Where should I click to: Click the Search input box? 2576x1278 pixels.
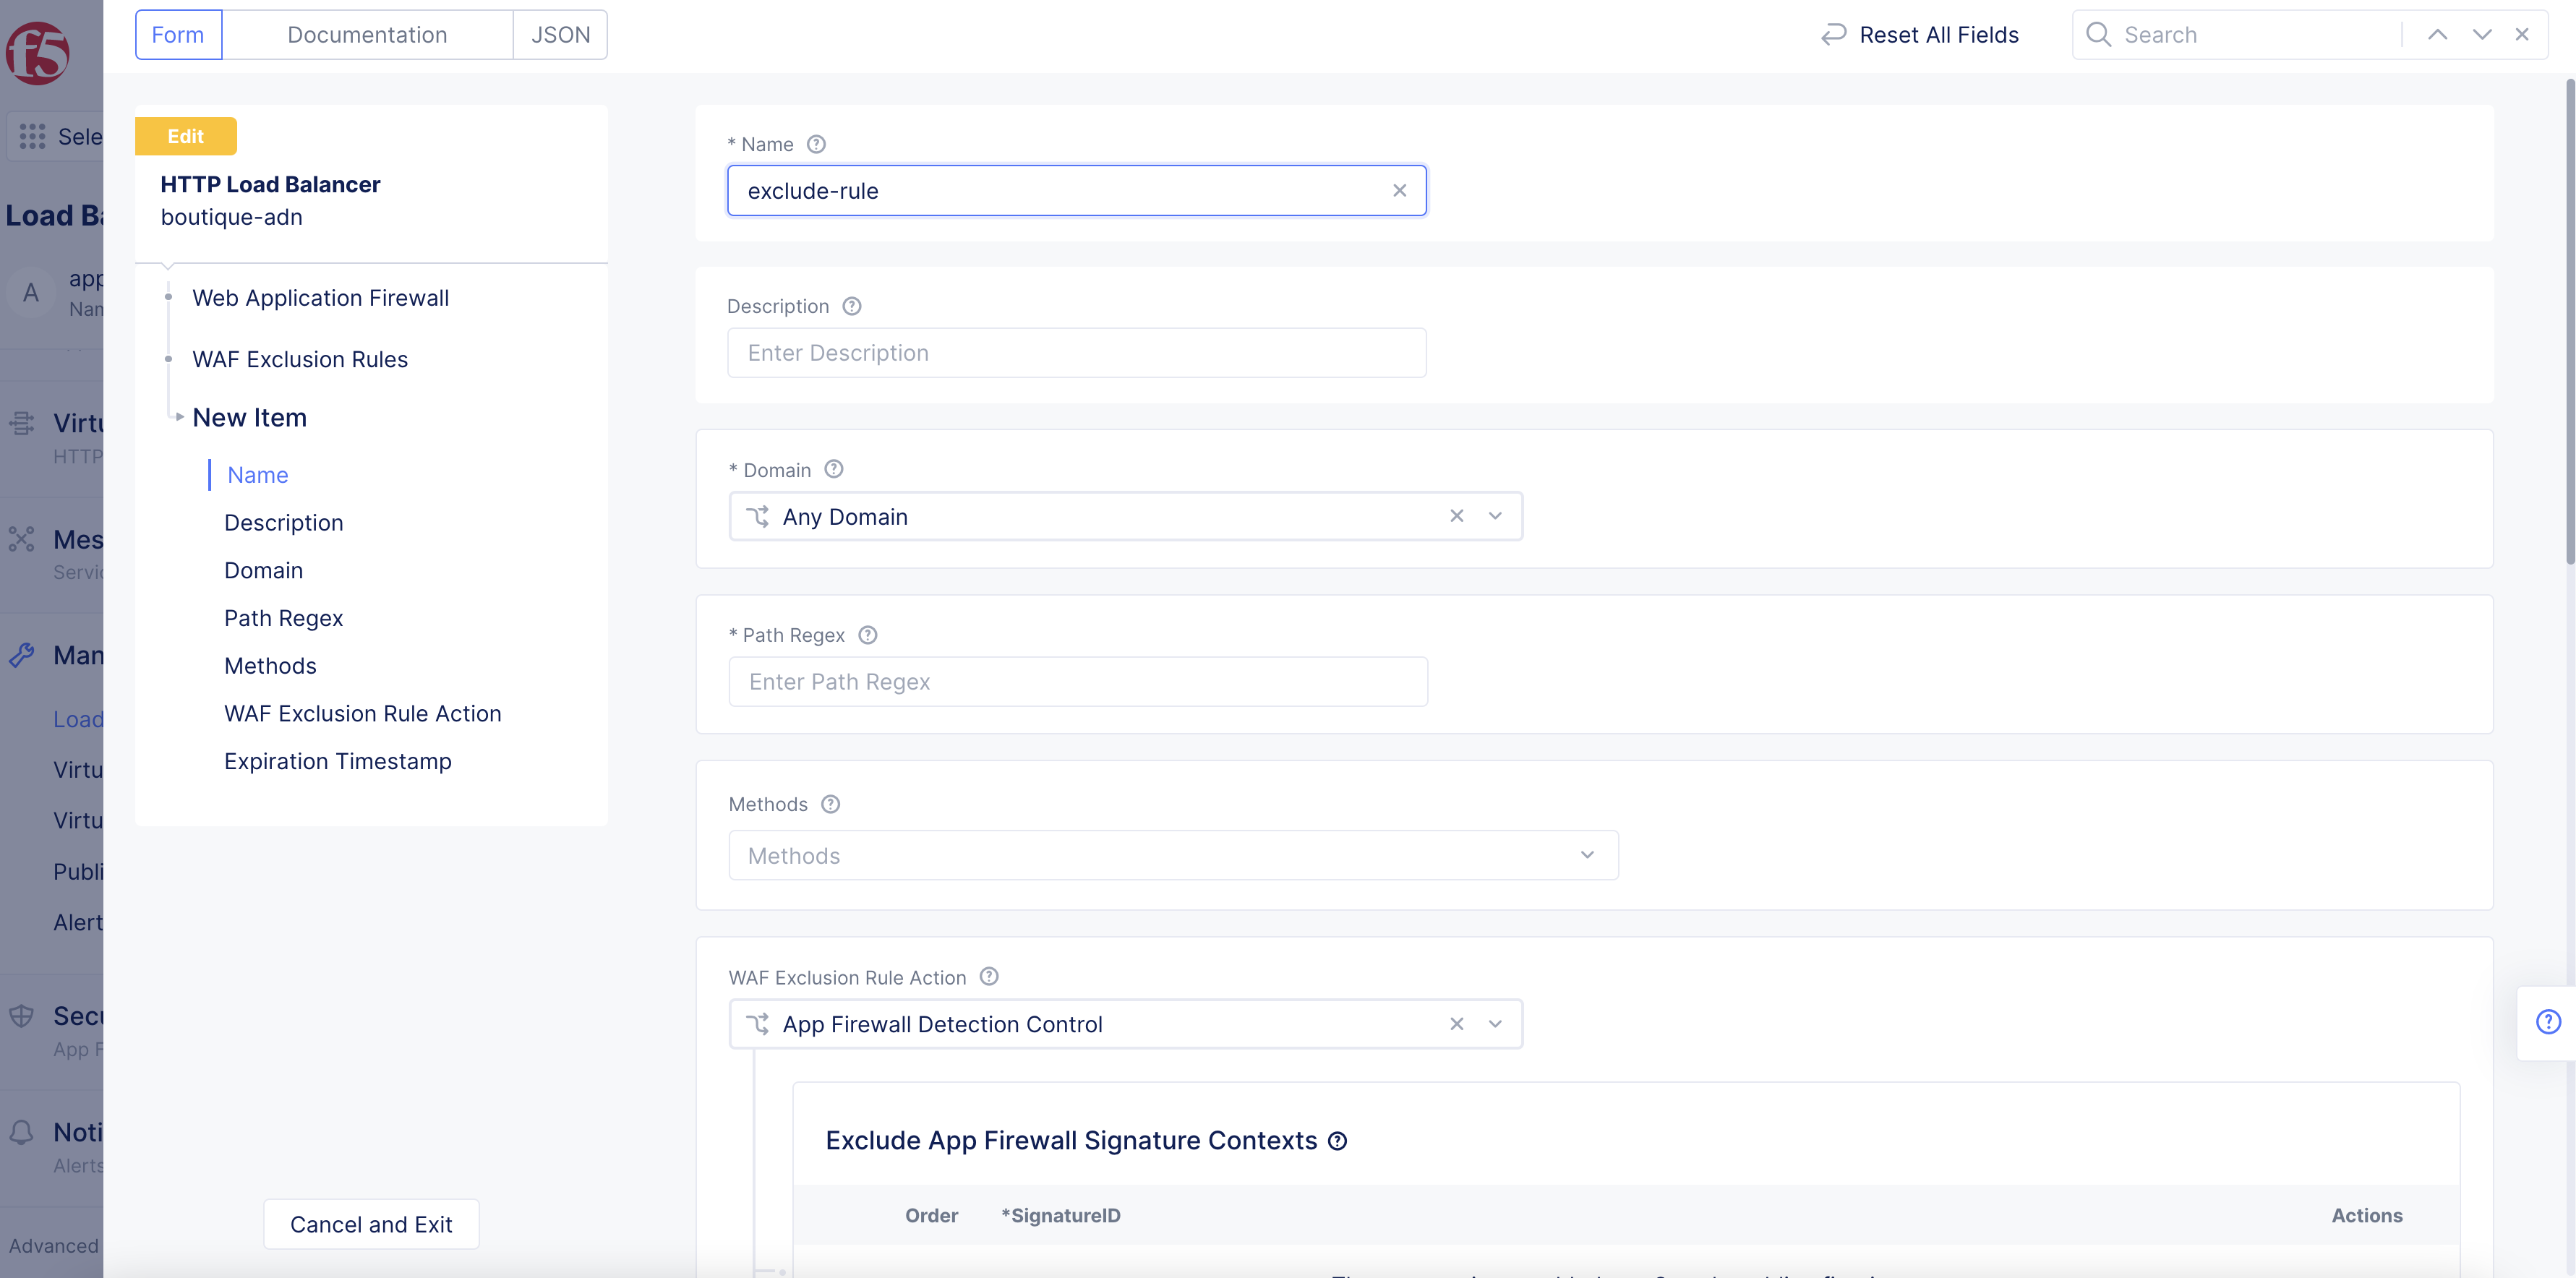tap(2254, 35)
